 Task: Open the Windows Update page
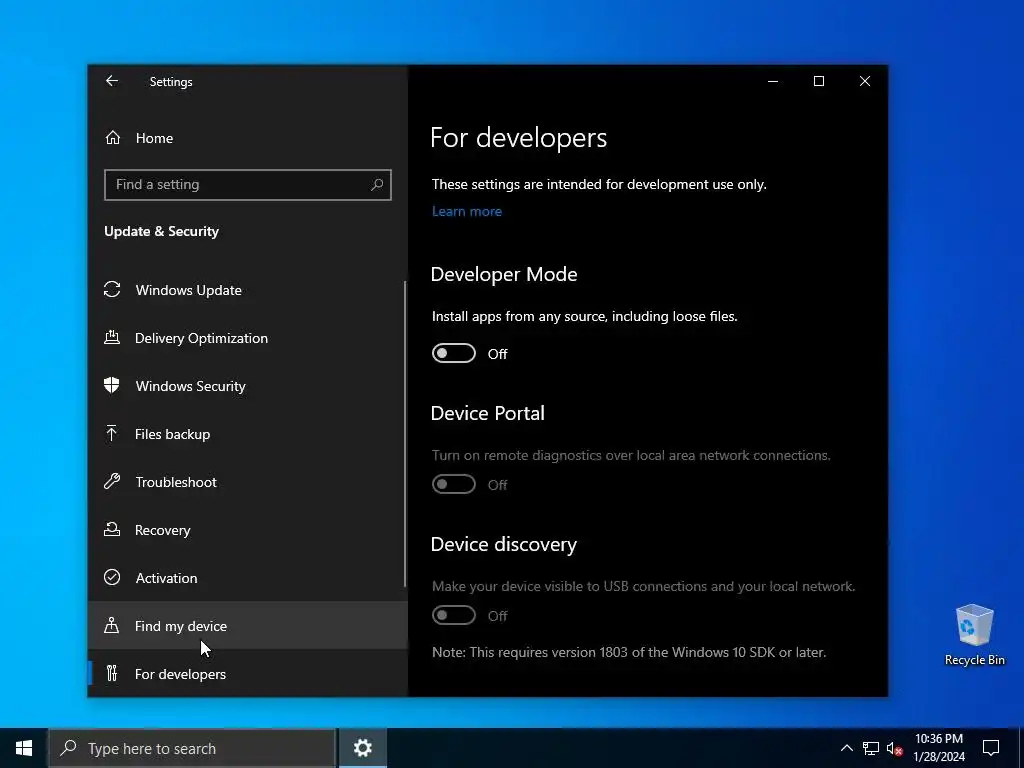tap(247, 290)
